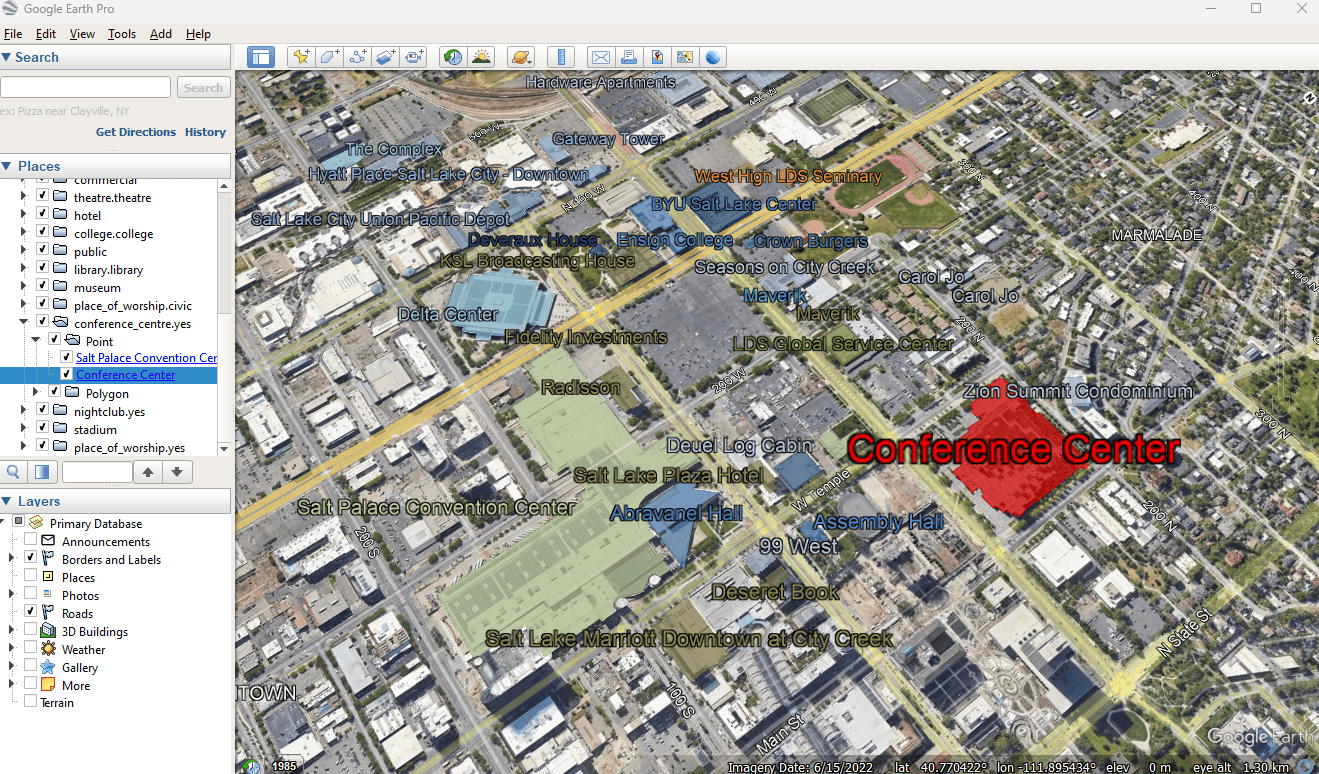Click the 1985 historical imagery indicator
The height and width of the screenshot is (774, 1319).
tap(285, 766)
